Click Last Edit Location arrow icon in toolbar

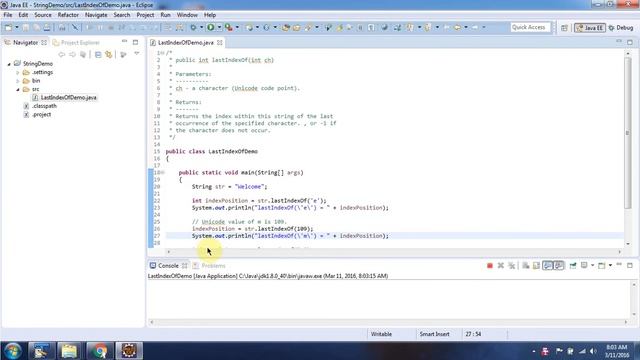coord(446,27)
